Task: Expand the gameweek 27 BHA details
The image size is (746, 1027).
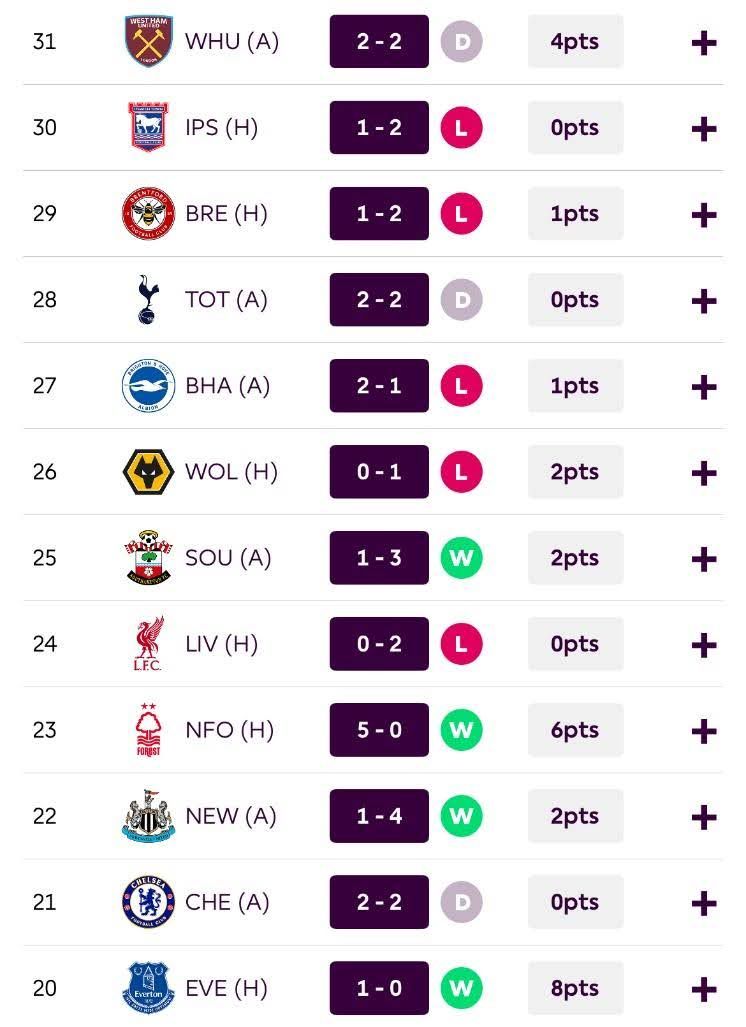Action: [x=704, y=388]
